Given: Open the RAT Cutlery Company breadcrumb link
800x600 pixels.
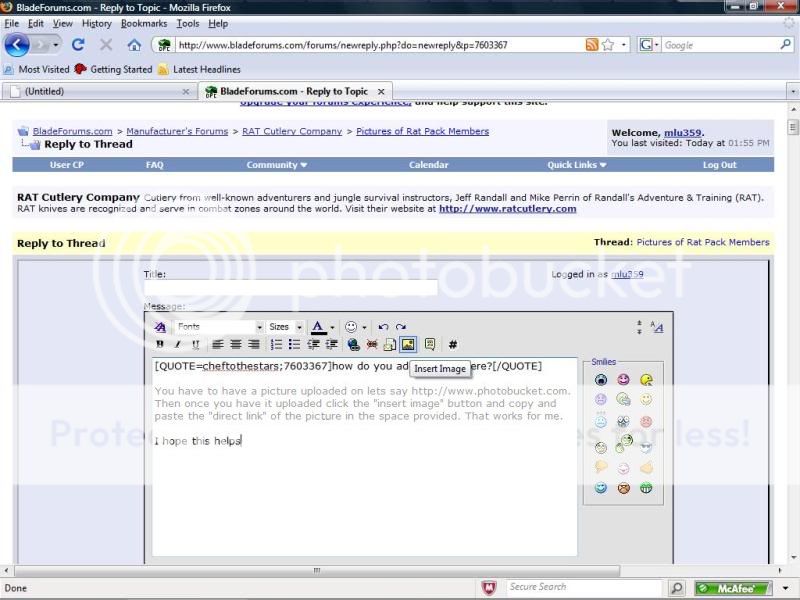Looking at the screenshot, I should [292, 131].
